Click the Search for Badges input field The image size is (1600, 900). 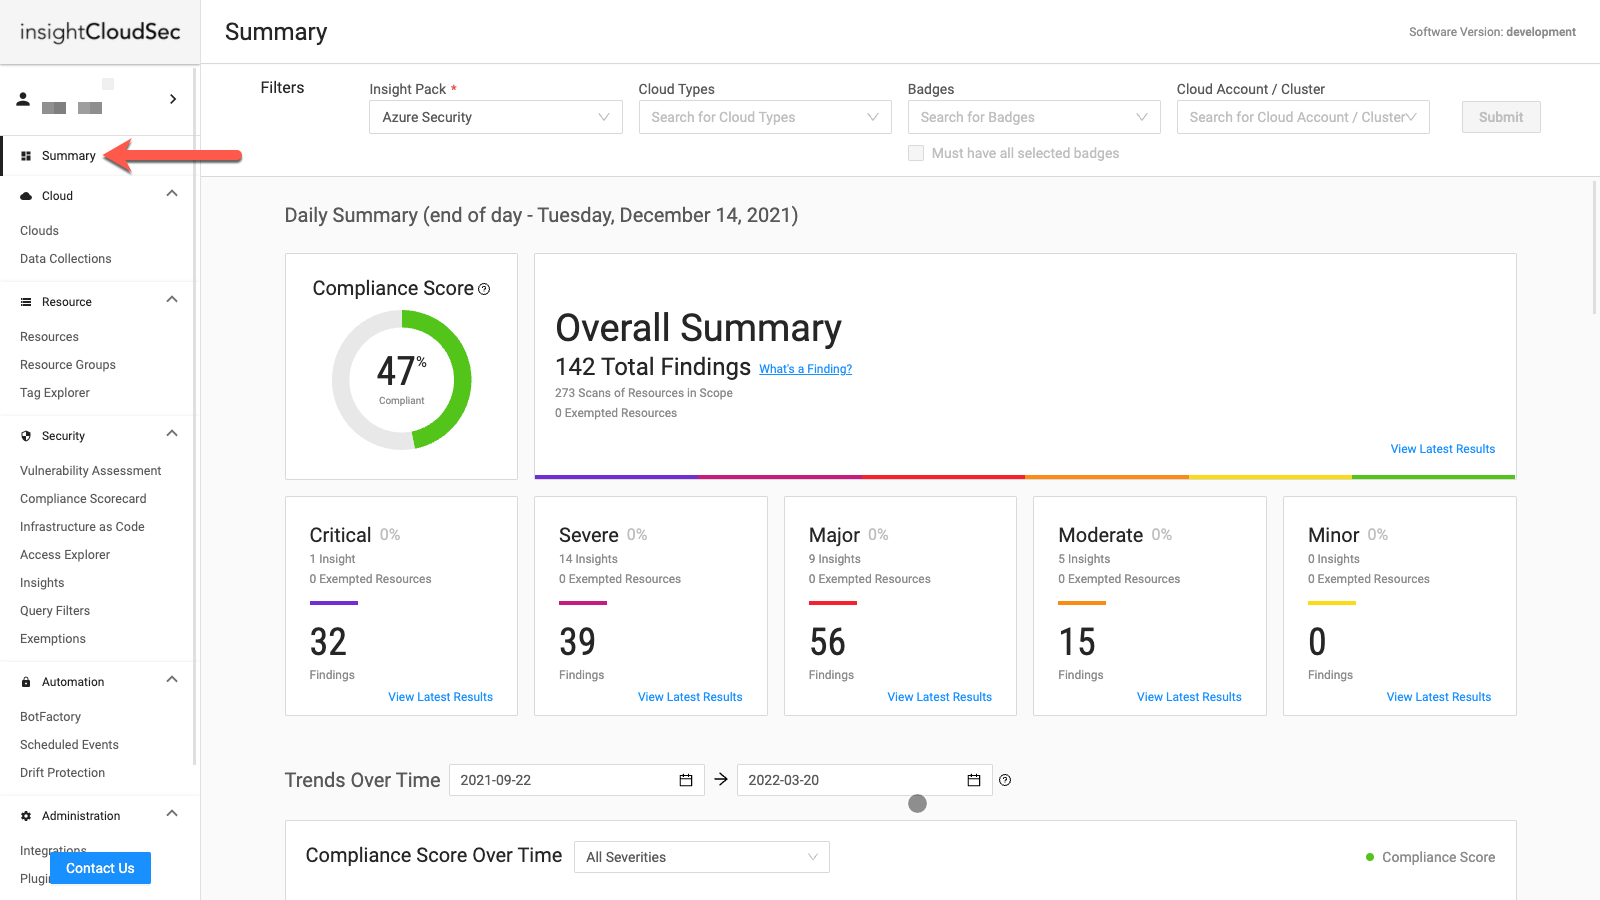[1033, 117]
